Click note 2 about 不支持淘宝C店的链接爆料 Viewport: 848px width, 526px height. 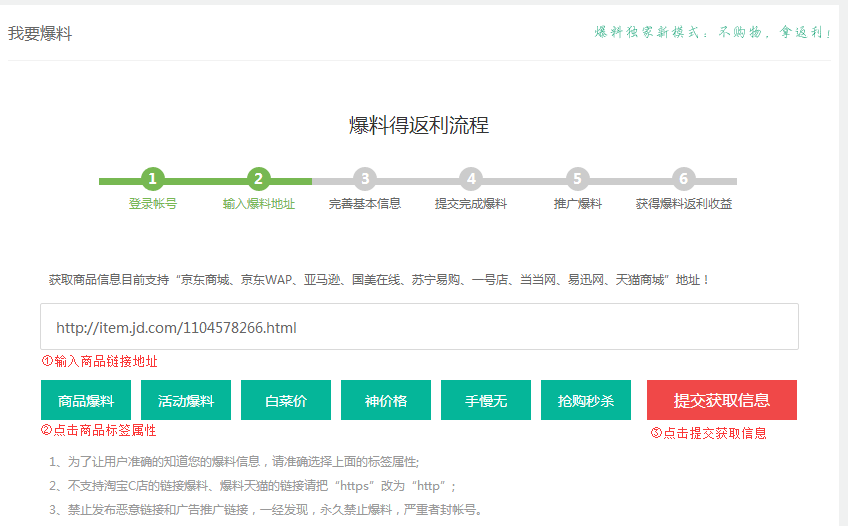point(253,486)
